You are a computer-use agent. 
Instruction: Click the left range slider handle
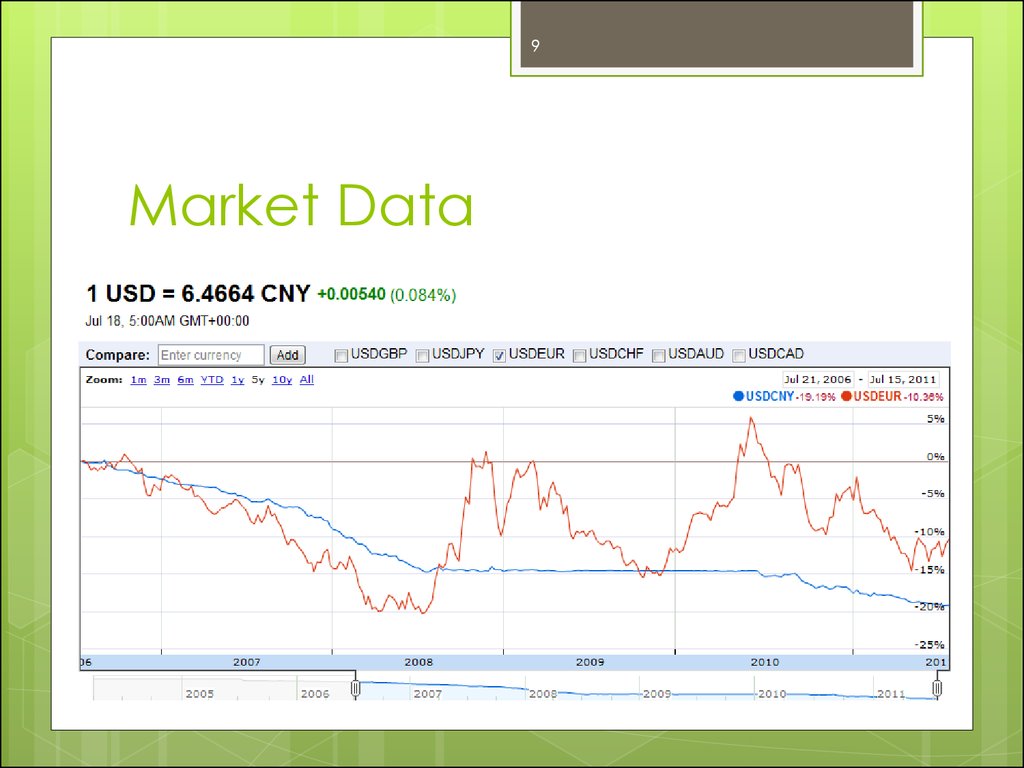355,688
